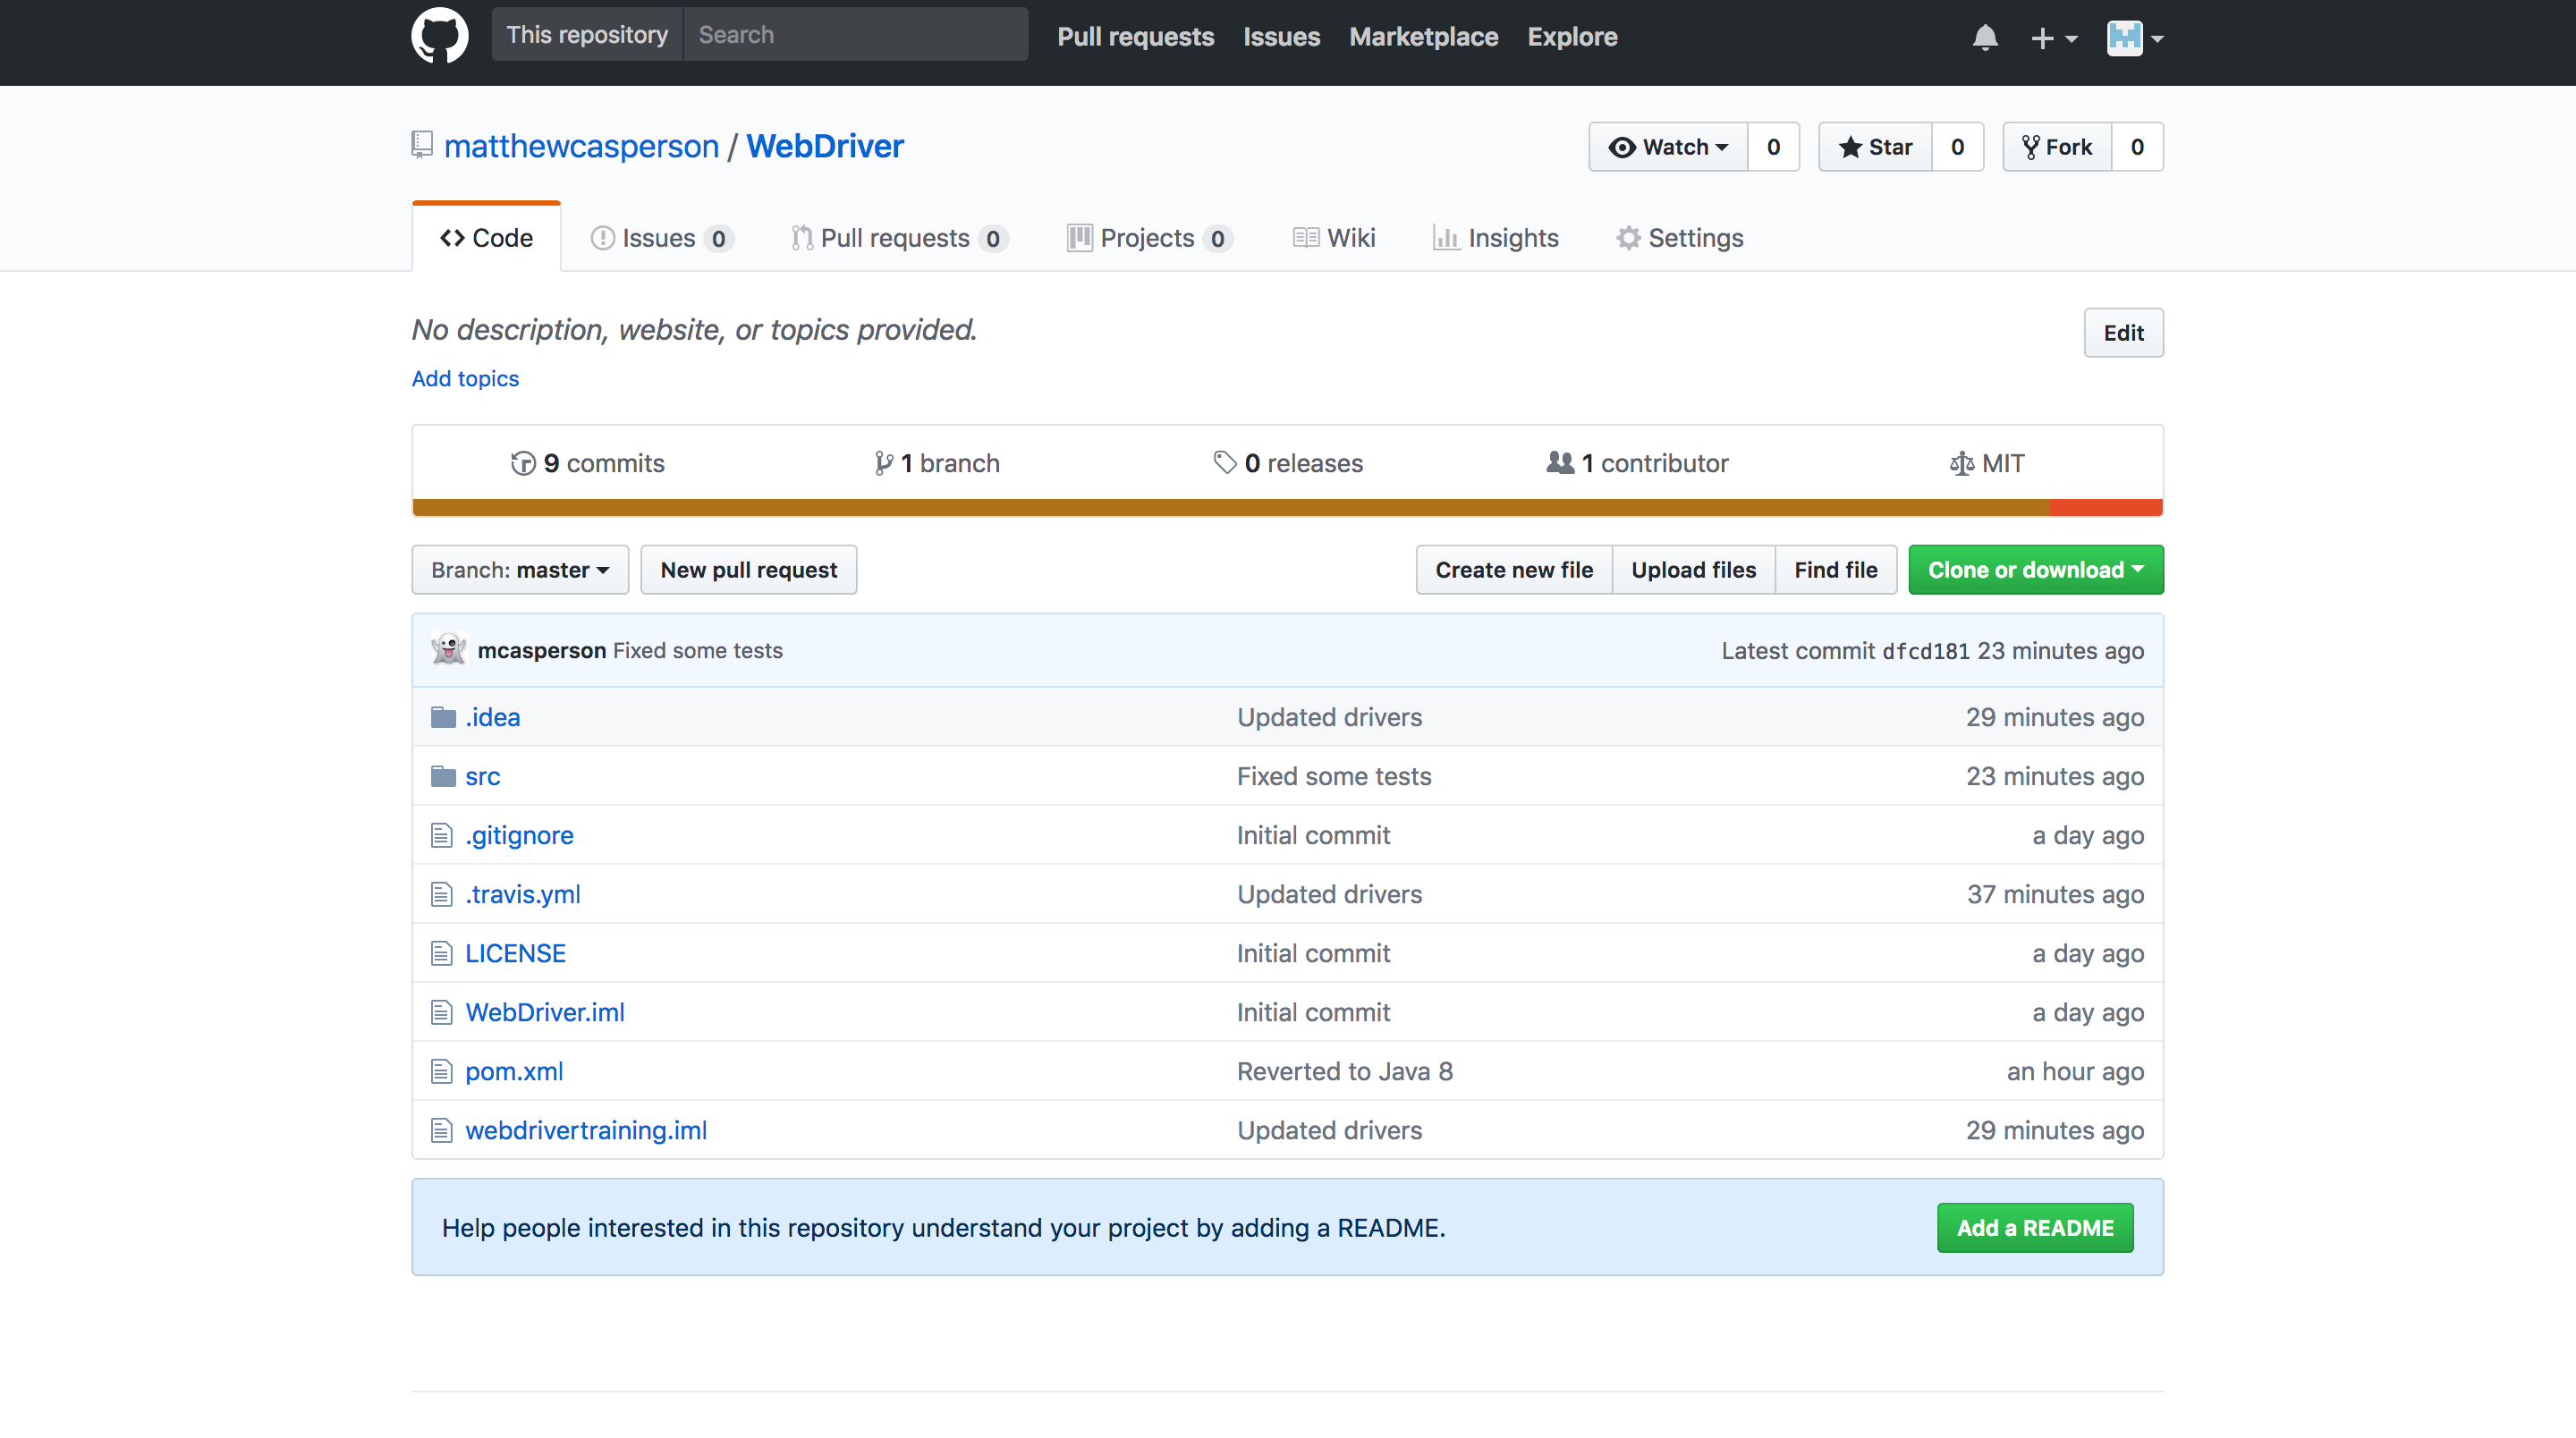Click the MIT license scale icon

pyautogui.click(x=1961, y=463)
